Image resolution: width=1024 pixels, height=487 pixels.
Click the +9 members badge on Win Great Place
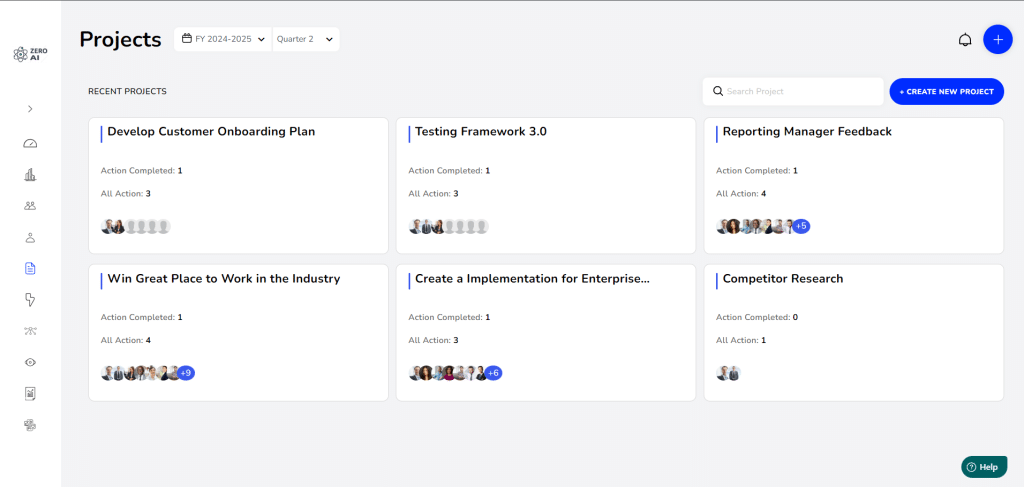coord(186,373)
